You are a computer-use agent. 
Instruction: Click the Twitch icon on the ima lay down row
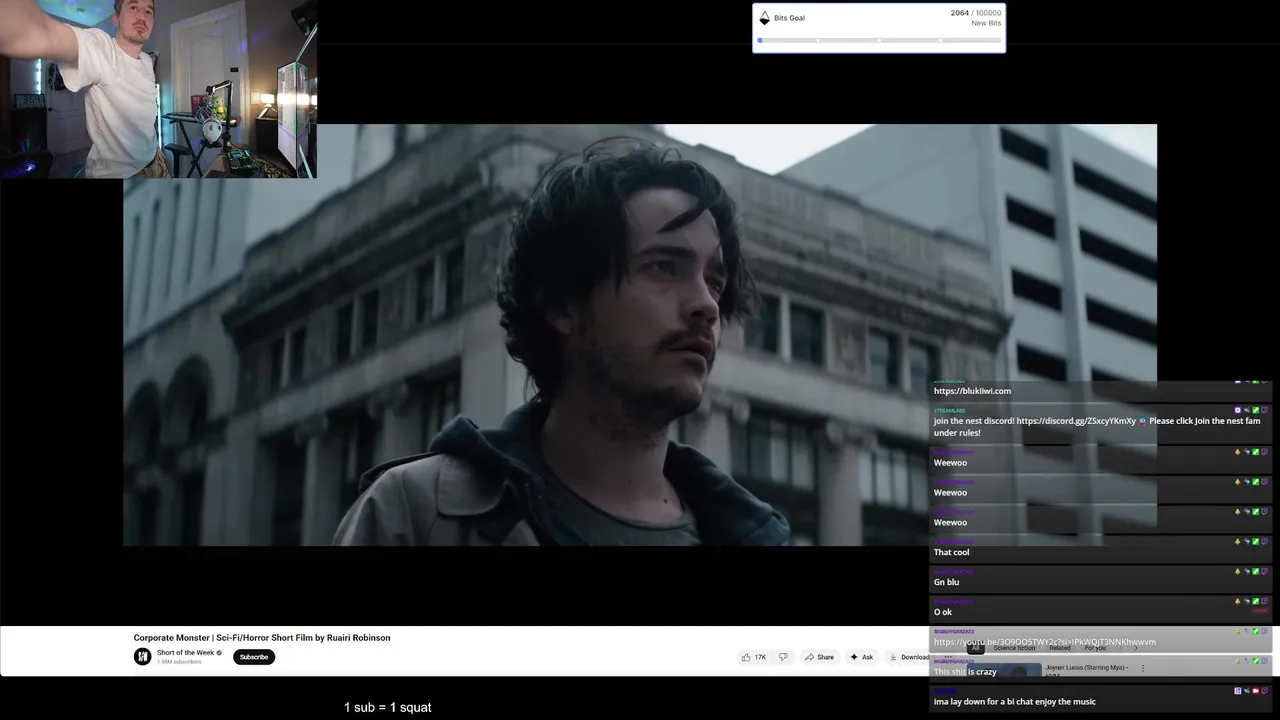click(x=1265, y=691)
